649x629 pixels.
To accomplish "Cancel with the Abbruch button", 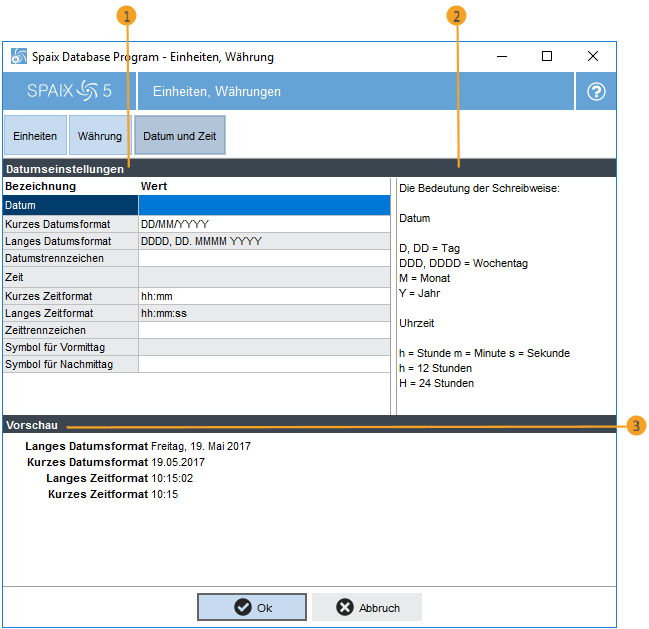I will tap(367, 607).
